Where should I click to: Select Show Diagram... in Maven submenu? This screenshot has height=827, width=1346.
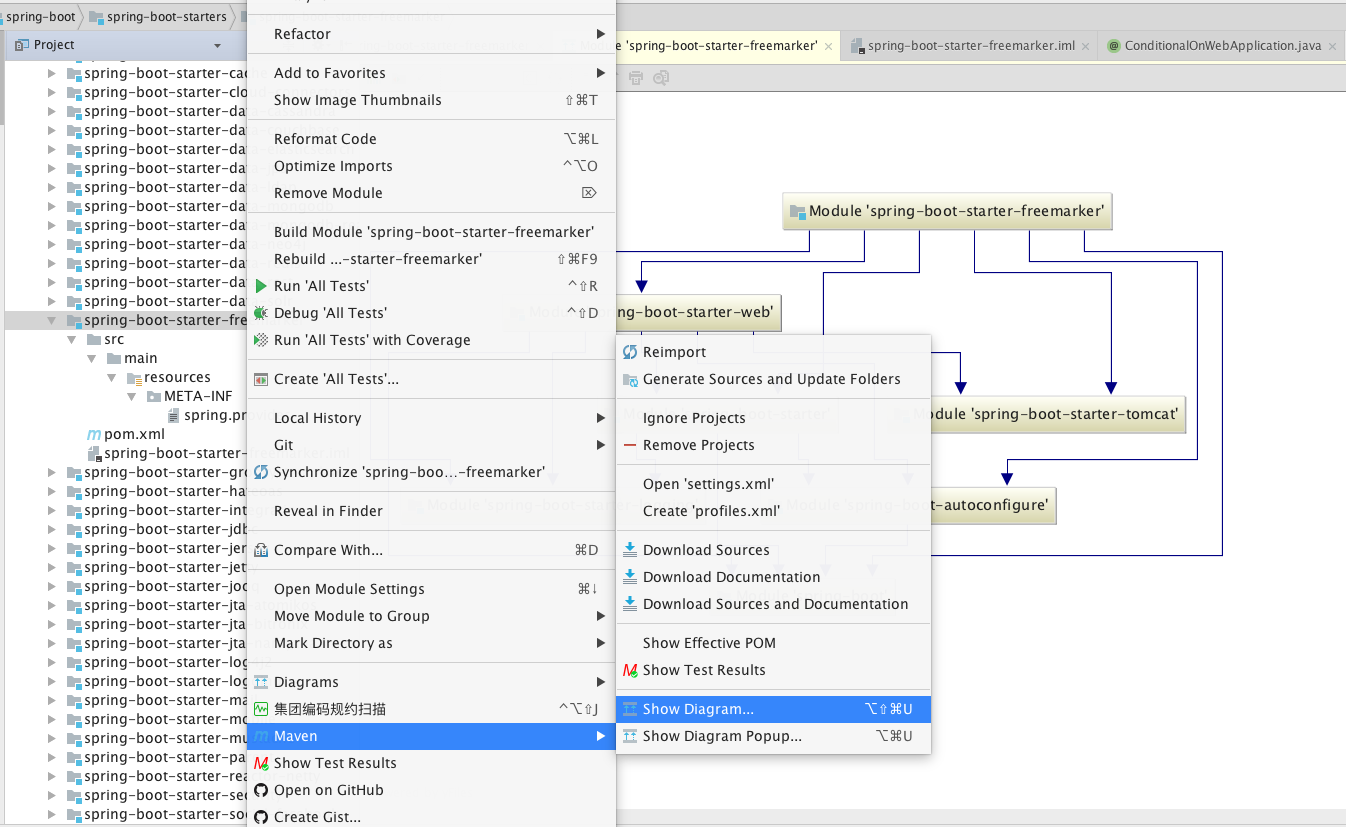[x=774, y=709]
